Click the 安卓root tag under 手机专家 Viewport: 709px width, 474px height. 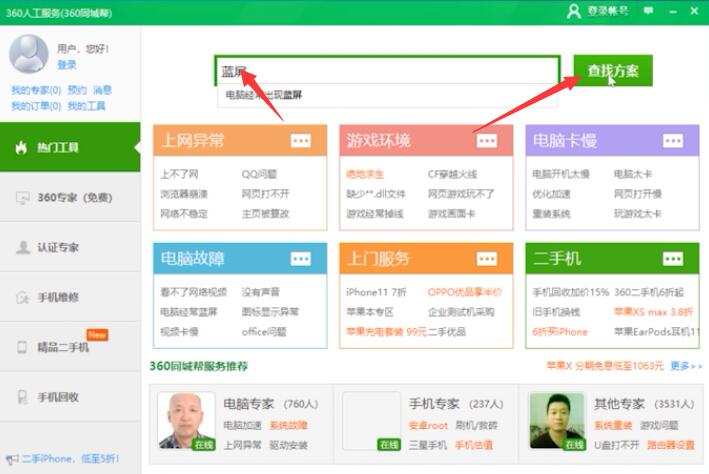pos(428,425)
